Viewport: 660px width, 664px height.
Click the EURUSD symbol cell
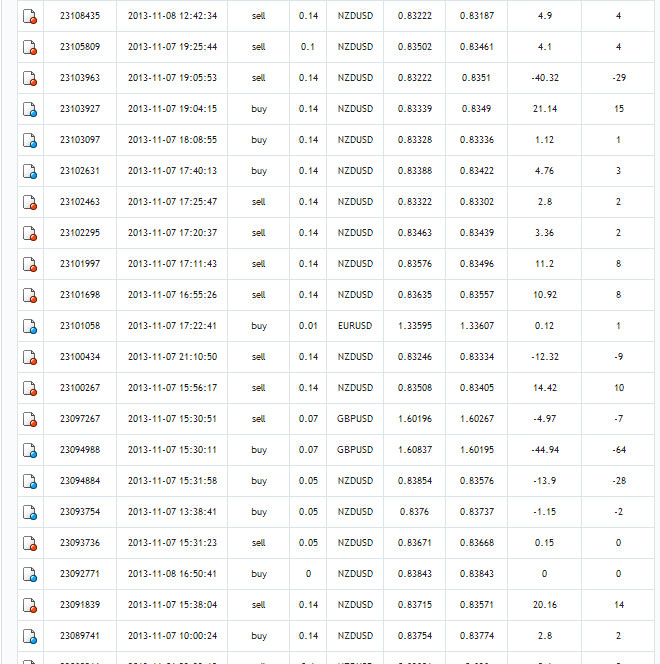(355, 326)
